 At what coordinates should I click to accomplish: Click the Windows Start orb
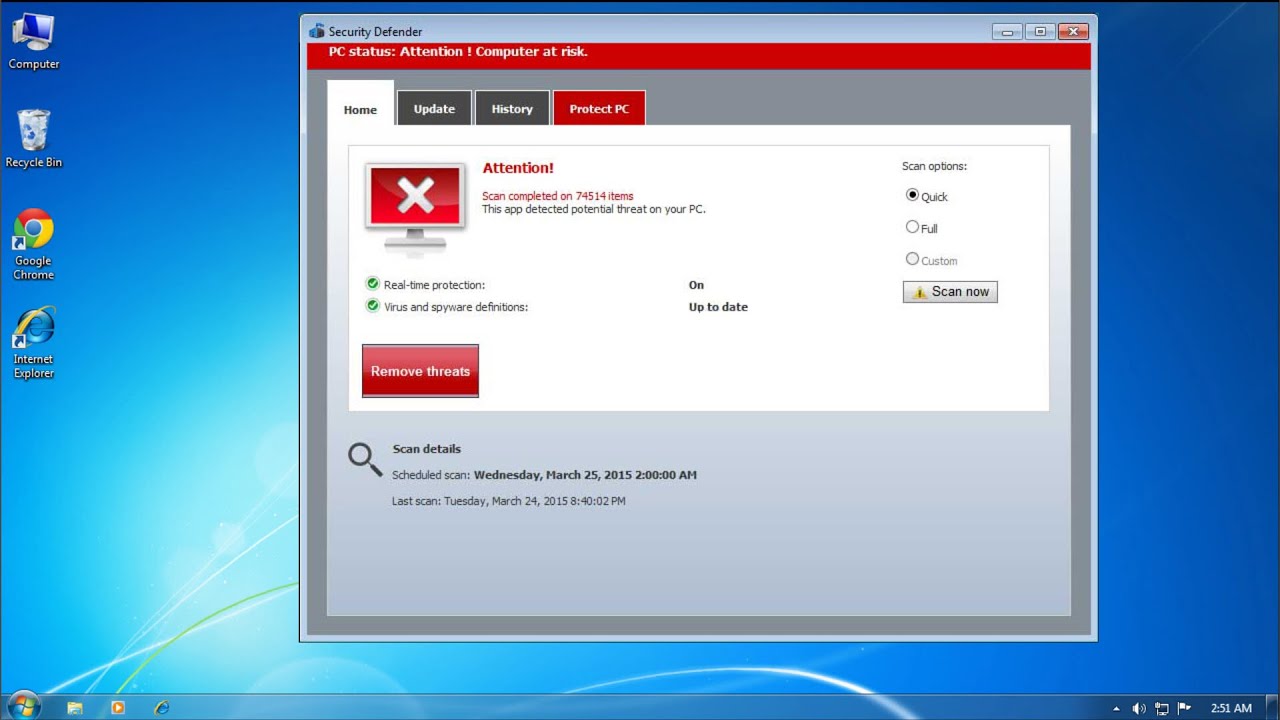[22, 707]
